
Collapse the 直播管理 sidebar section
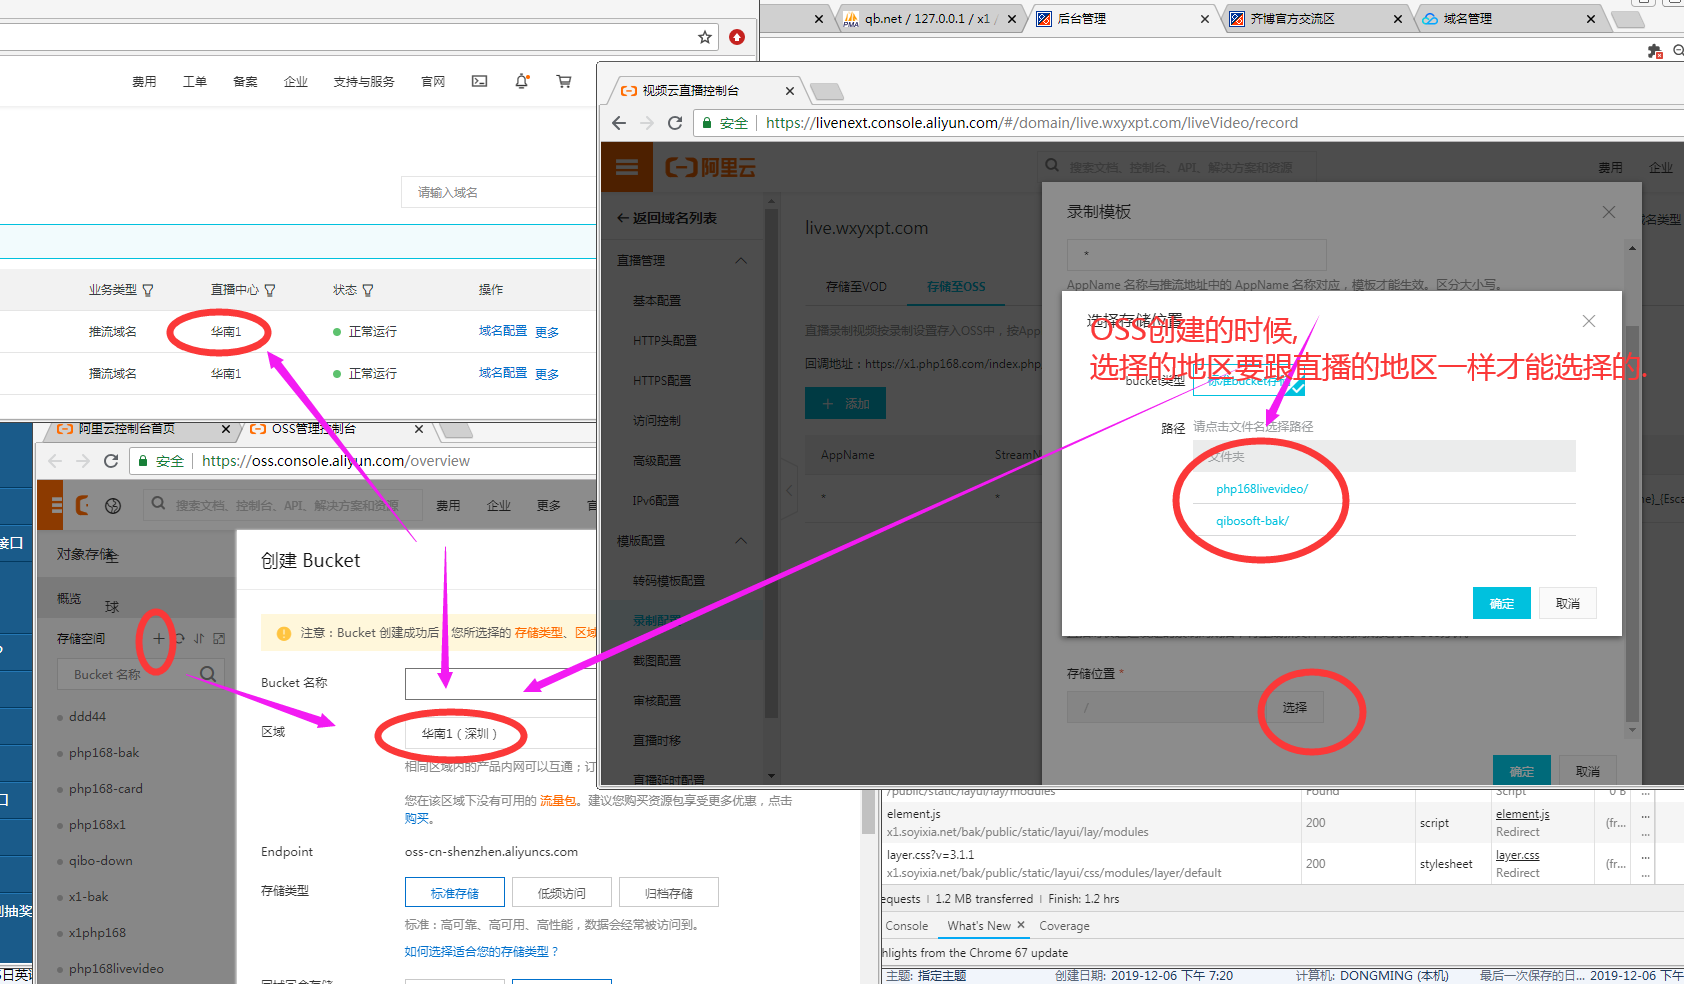(741, 260)
